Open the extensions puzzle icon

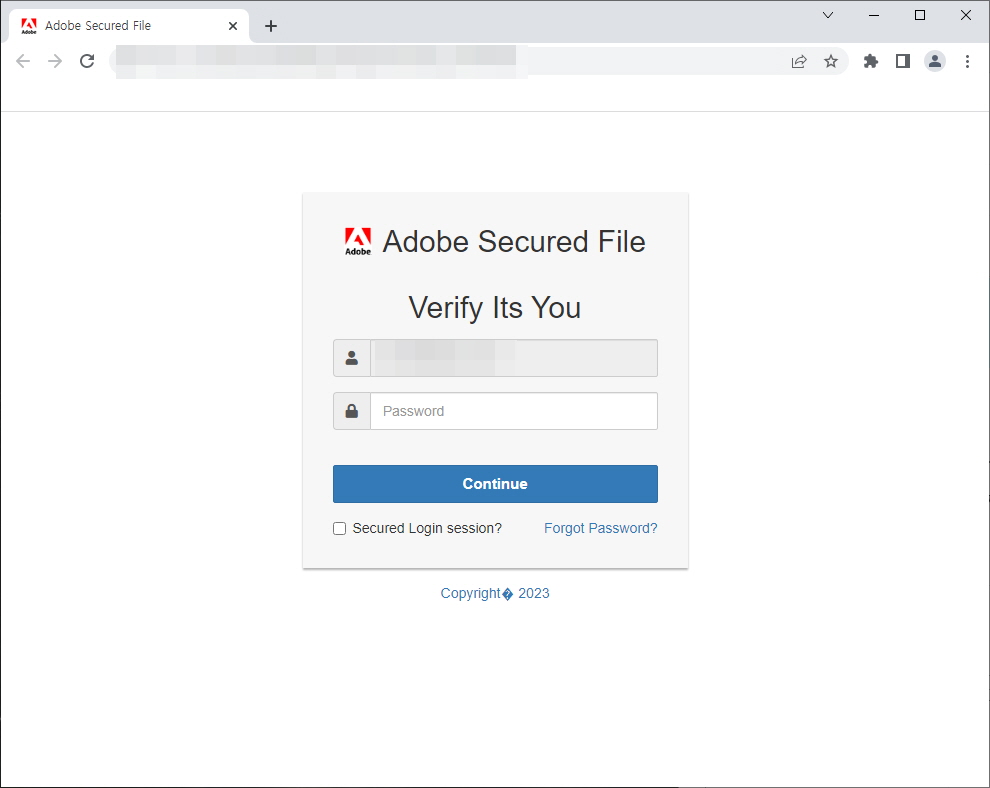tap(871, 61)
